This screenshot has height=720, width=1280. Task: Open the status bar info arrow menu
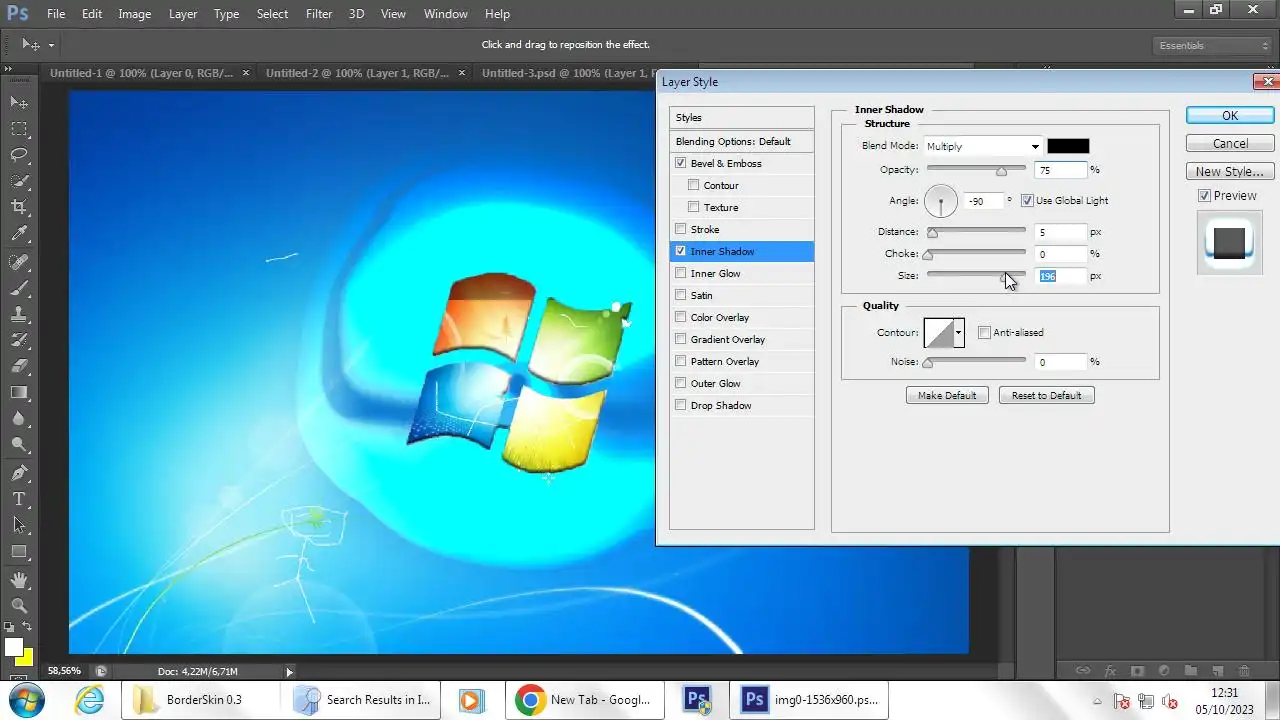coord(290,672)
